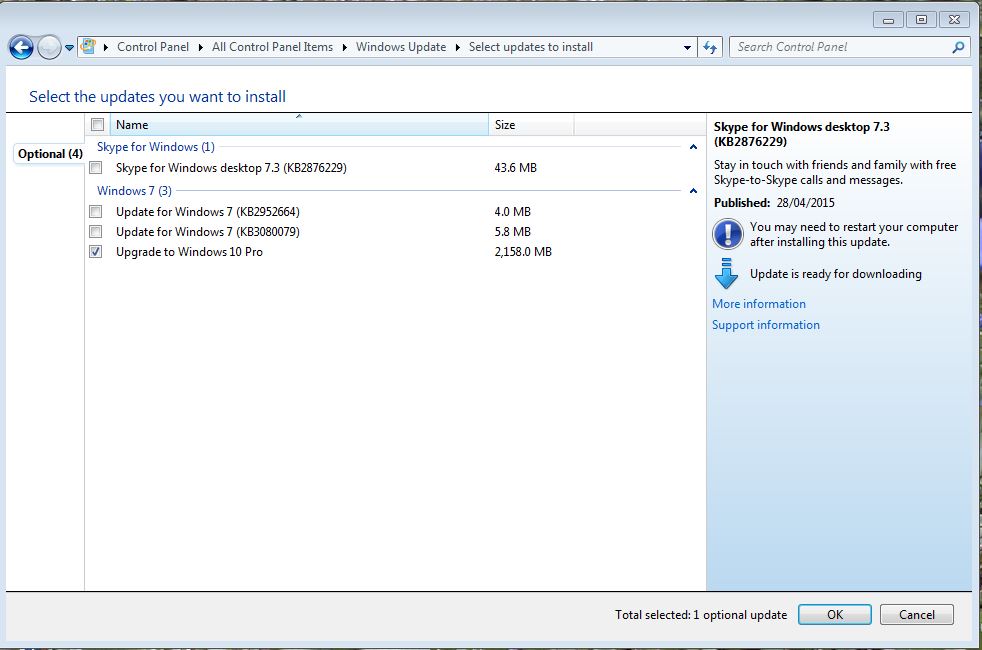Collapse the Skype for Windows (1) group
This screenshot has width=982, height=650.
pyautogui.click(x=693, y=147)
